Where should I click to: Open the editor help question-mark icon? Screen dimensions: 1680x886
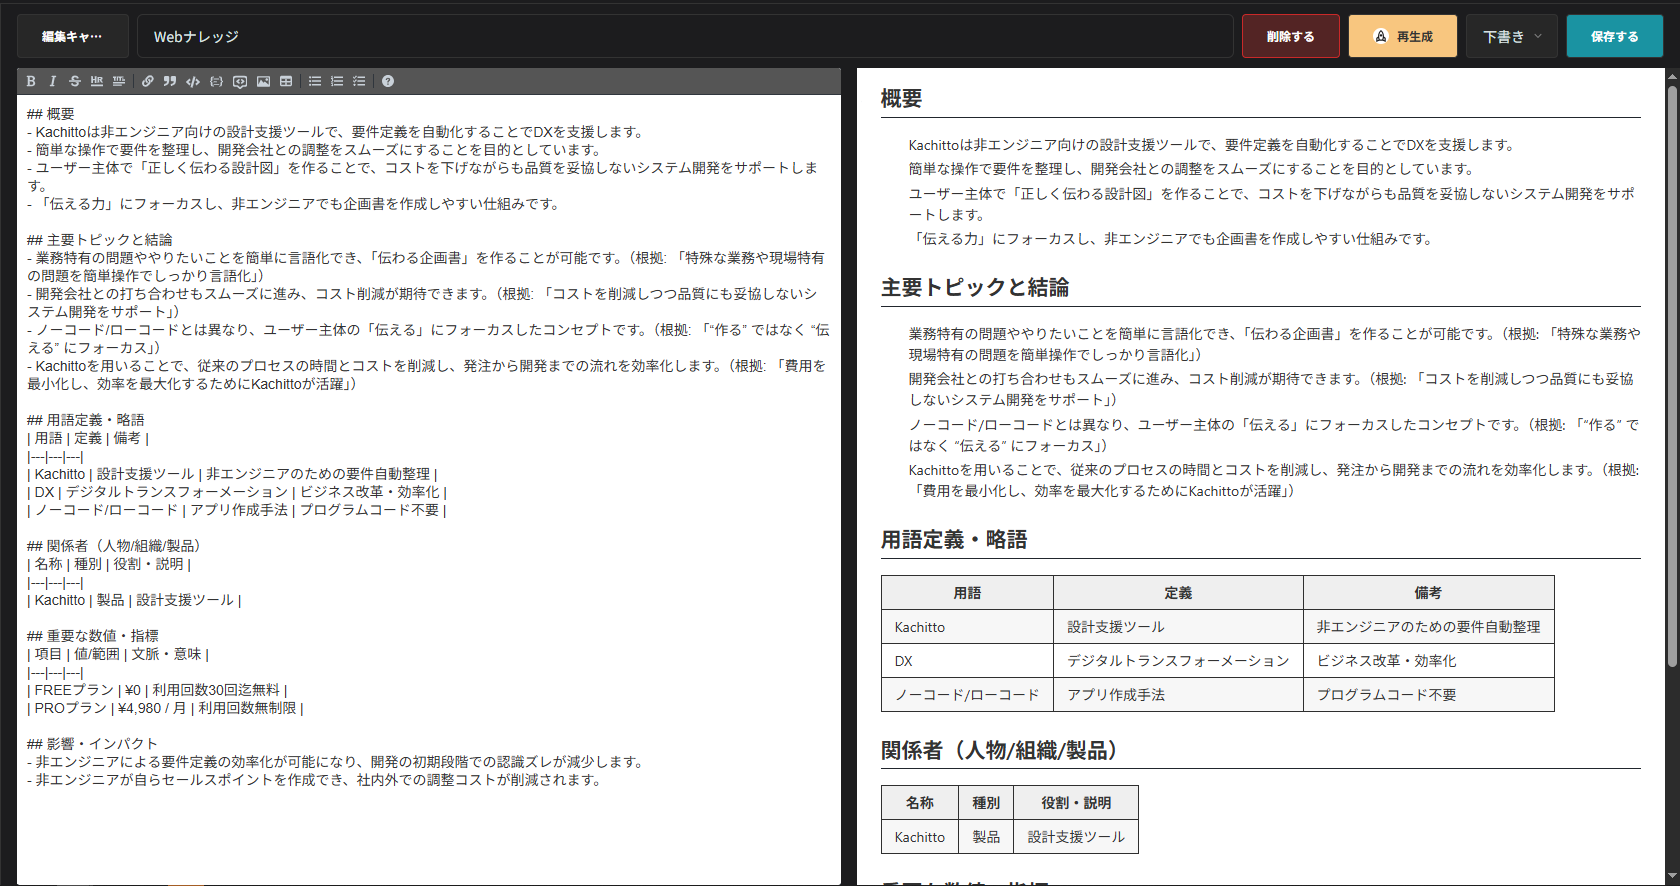pos(388,81)
